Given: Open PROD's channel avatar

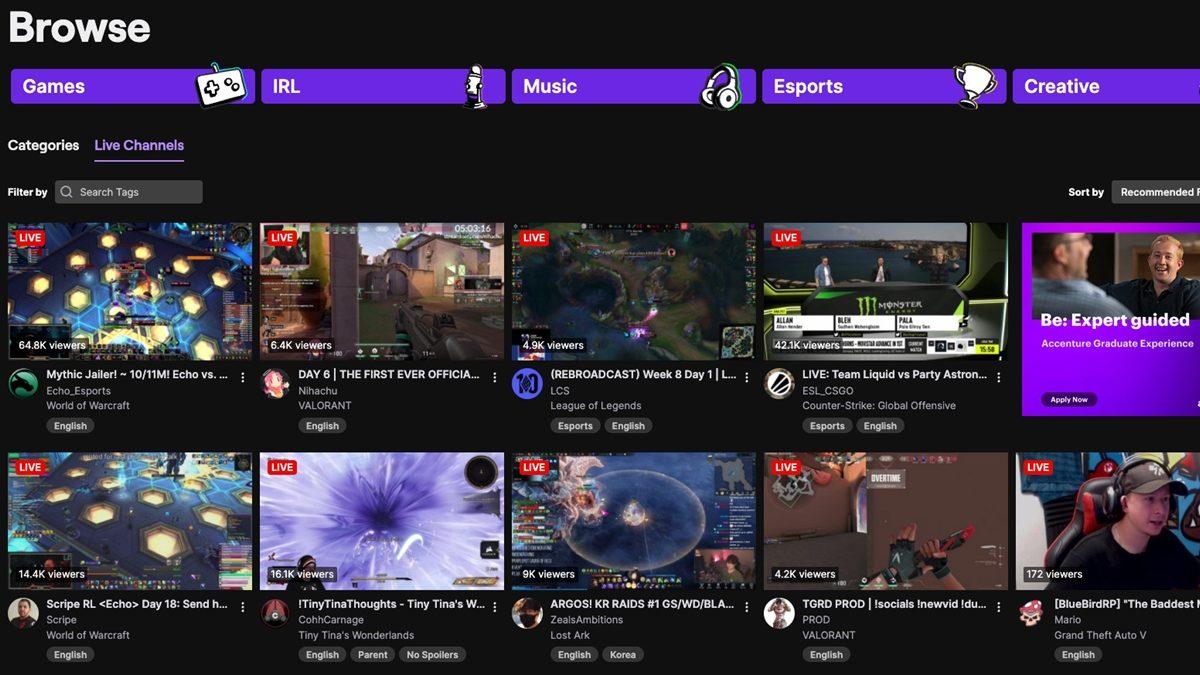Looking at the screenshot, I should (779, 612).
